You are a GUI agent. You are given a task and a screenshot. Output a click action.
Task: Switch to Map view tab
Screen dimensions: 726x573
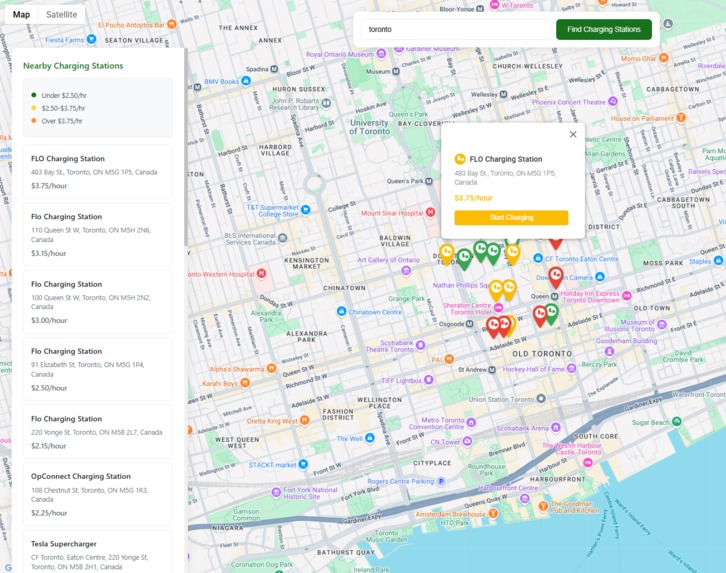pyautogui.click(x=21, y=14)
